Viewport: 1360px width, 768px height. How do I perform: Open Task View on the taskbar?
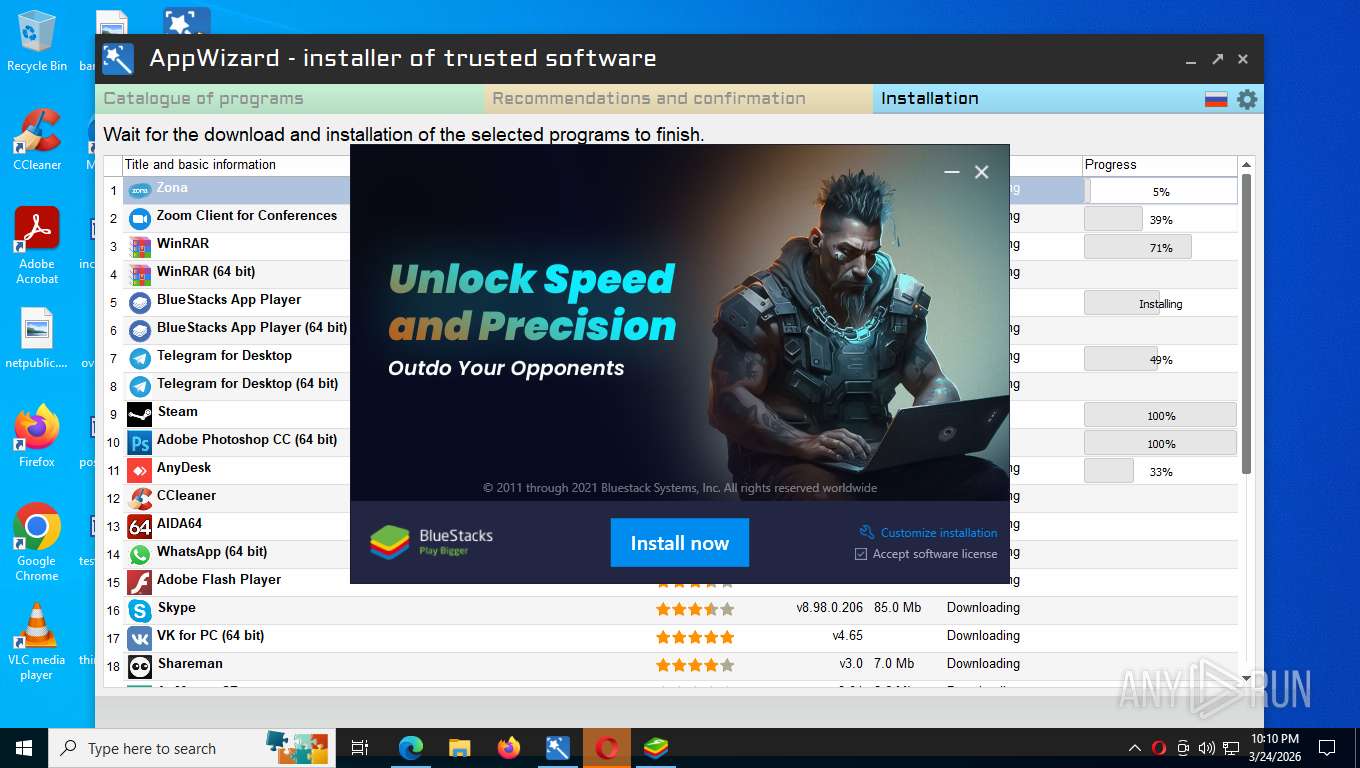pos(360,748)
